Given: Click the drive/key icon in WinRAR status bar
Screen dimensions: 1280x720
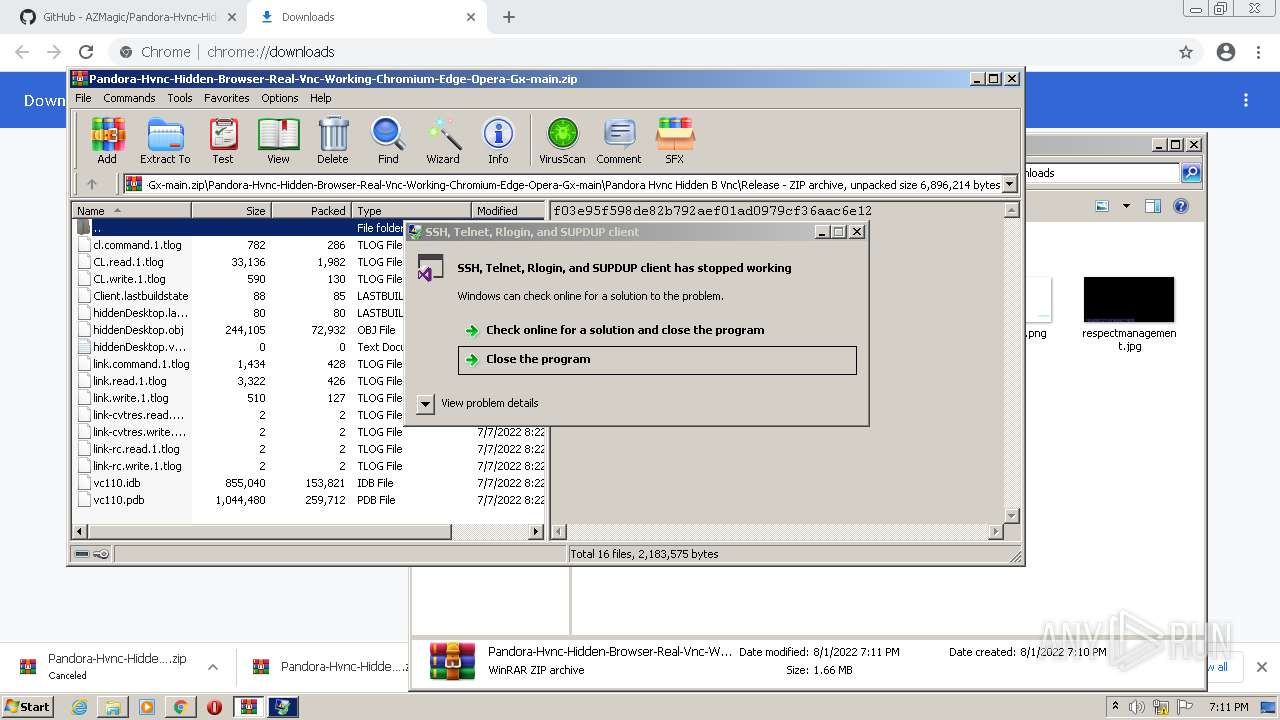Looking at the screenshot, I should (92, 554).
